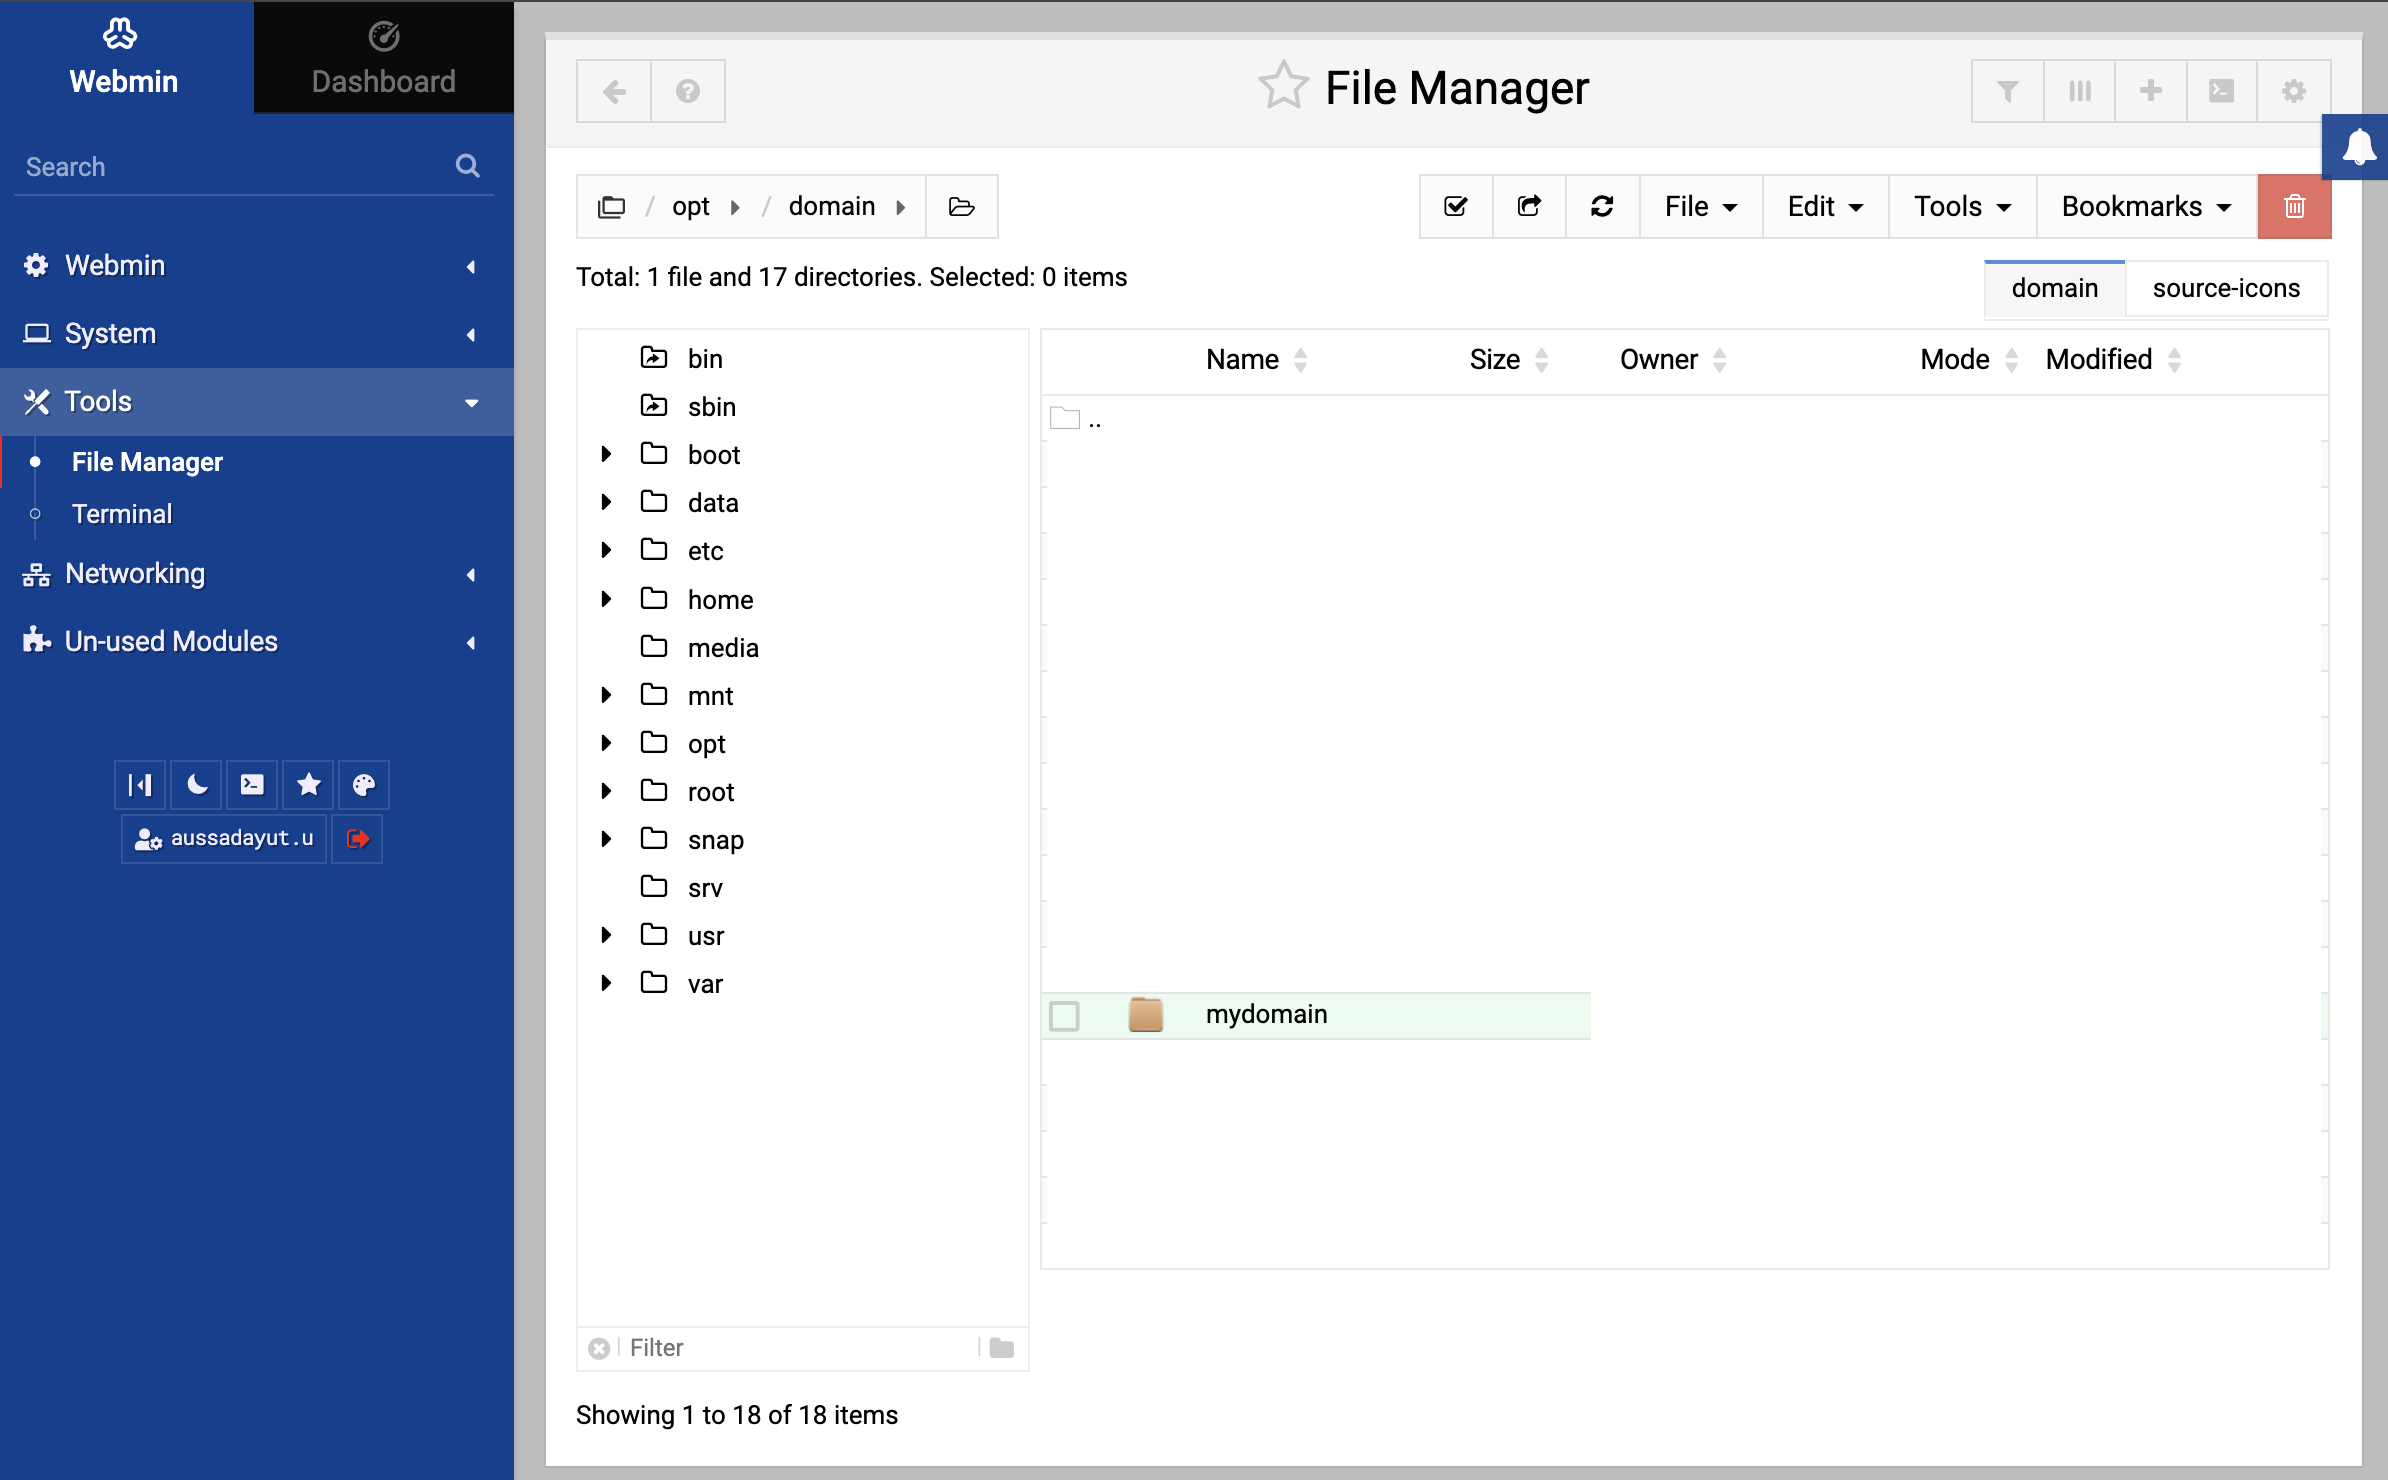Click the select all checkmark icon

[1456, 207]
